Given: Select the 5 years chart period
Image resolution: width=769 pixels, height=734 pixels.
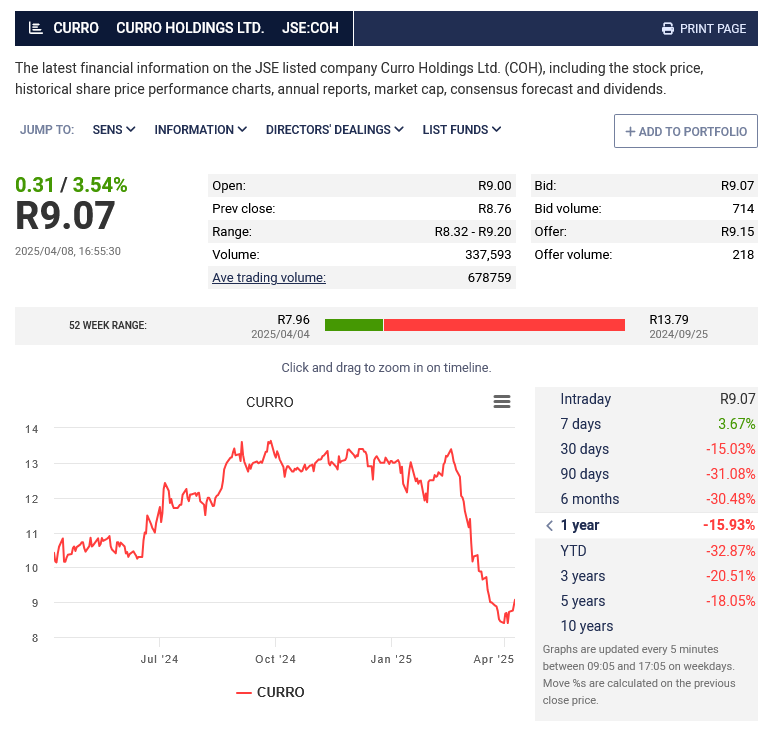Looking at the screenshot, I should click(646, 601).
